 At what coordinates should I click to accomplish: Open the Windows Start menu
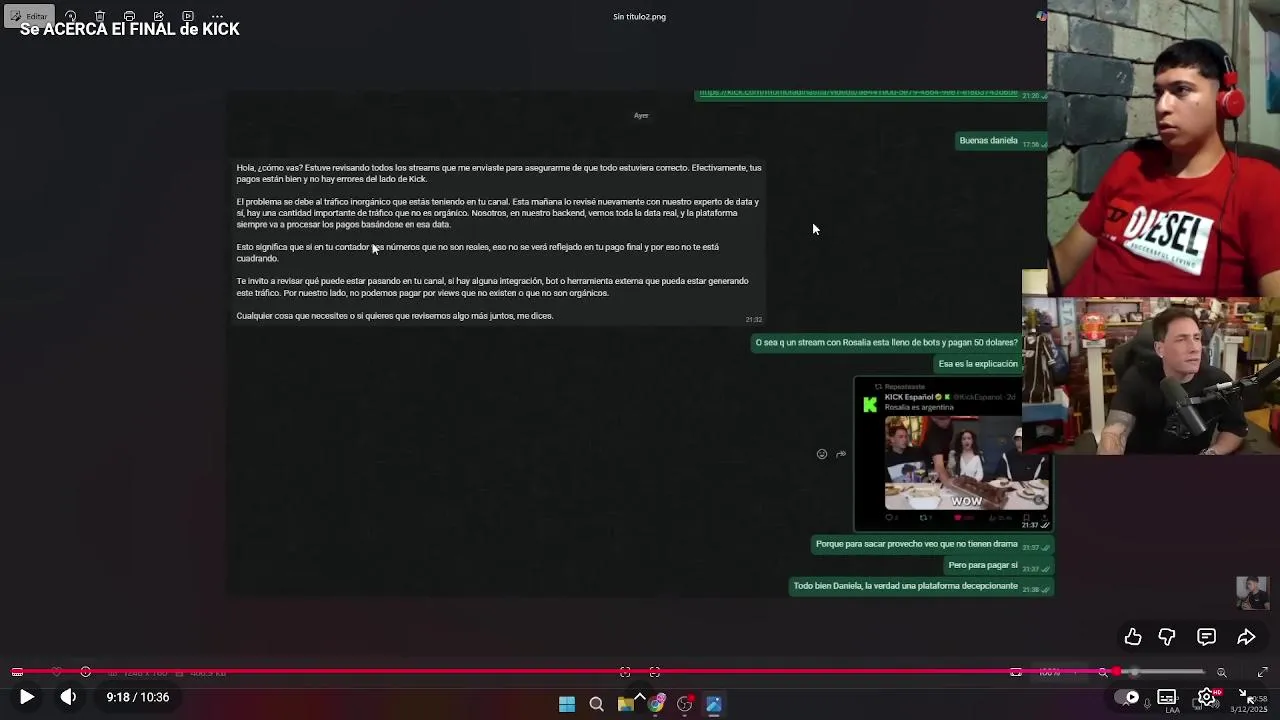point(567,704)
